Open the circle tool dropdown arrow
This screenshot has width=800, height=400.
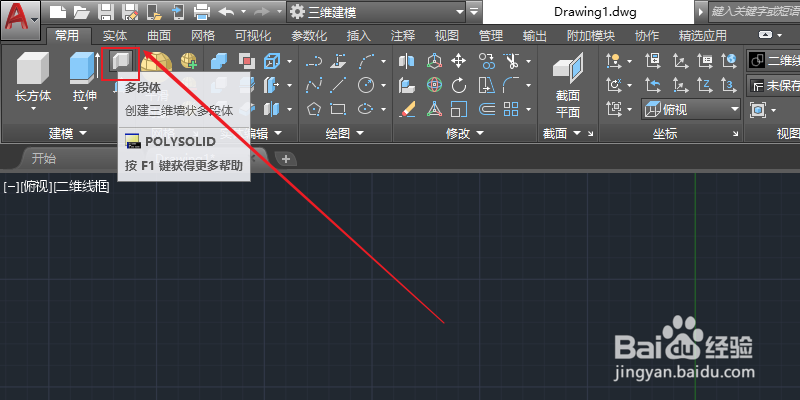pyautogui.click(x=384, y=85)
